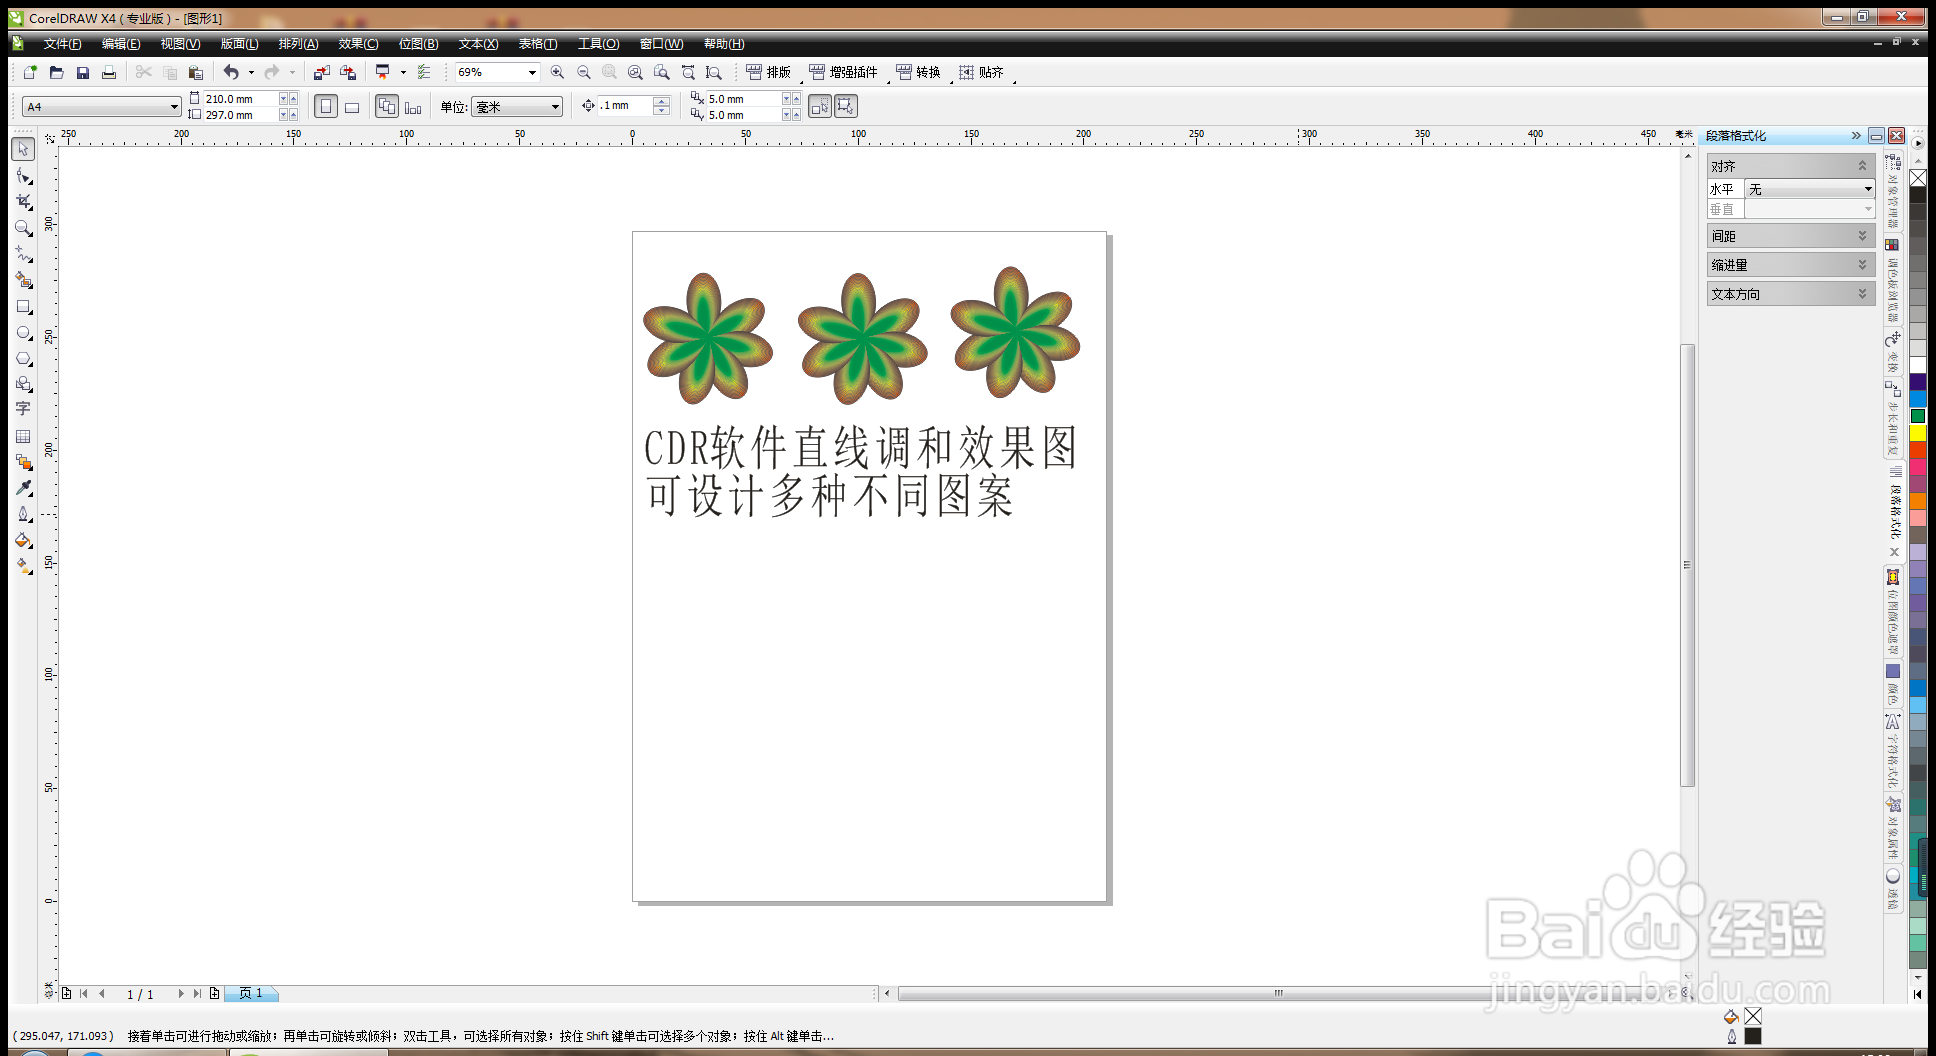Pick the green color swatch in palette
Viewport: 1936px width, 1056px height.
(x=1918, y=416)
